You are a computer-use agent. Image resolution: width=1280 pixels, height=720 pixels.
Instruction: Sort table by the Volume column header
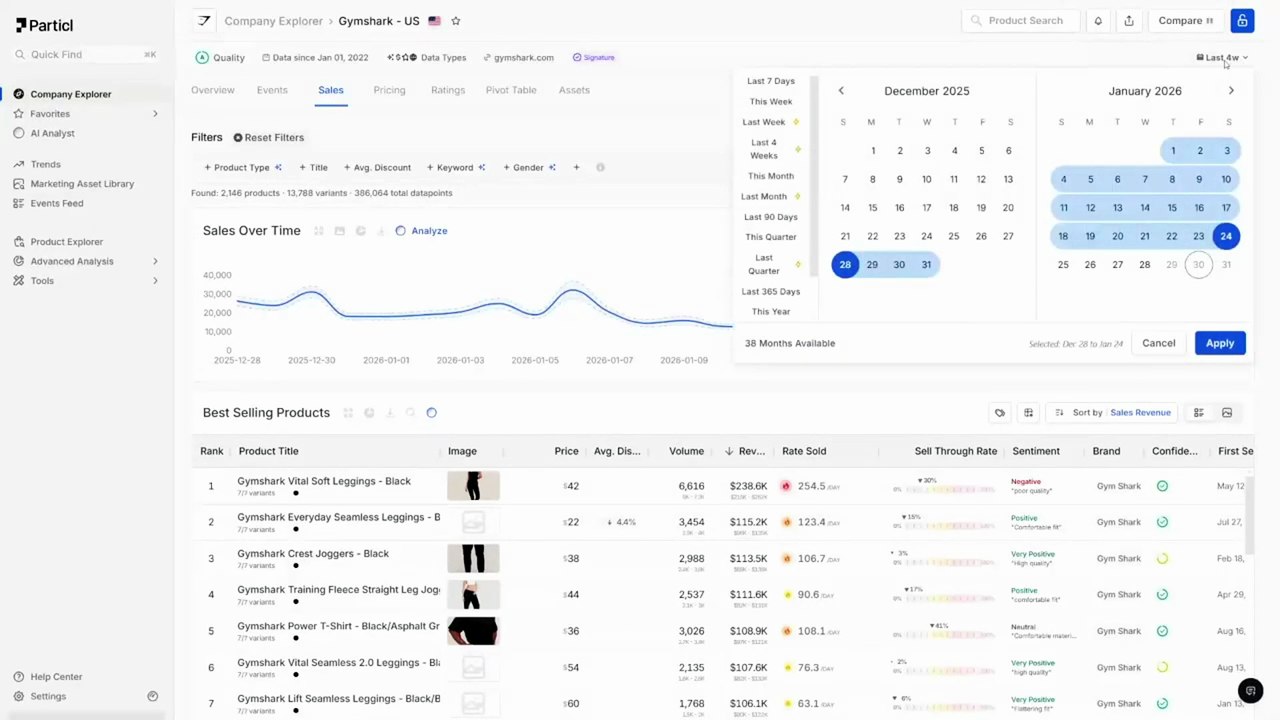click(686, 451)
